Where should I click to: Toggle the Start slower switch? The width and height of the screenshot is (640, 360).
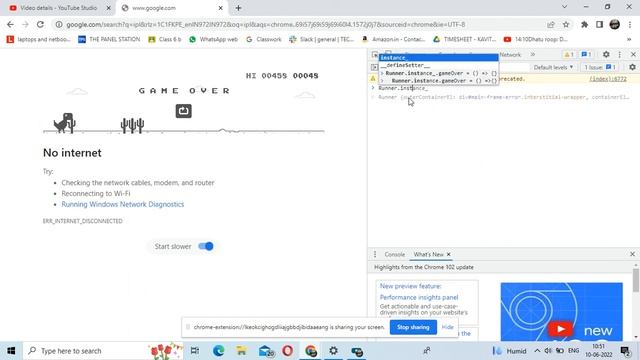[206, 246]
